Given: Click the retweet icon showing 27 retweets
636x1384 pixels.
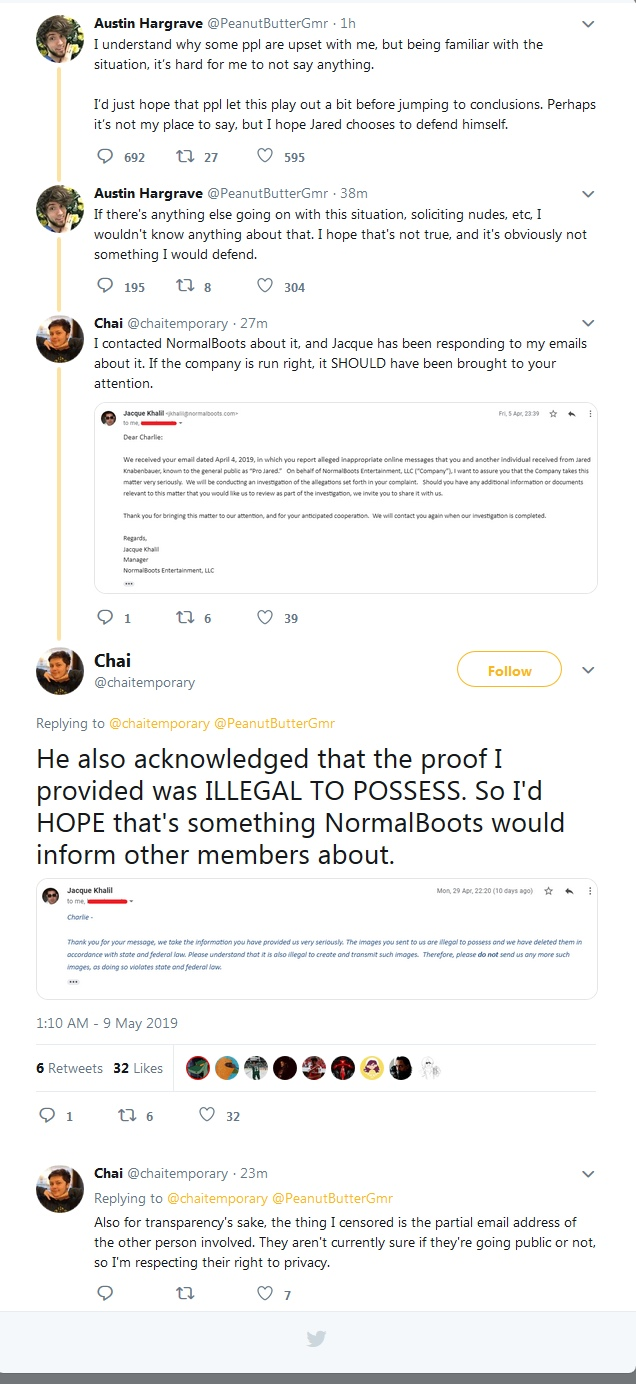Looking at the screenshot, I should point(185,156).
